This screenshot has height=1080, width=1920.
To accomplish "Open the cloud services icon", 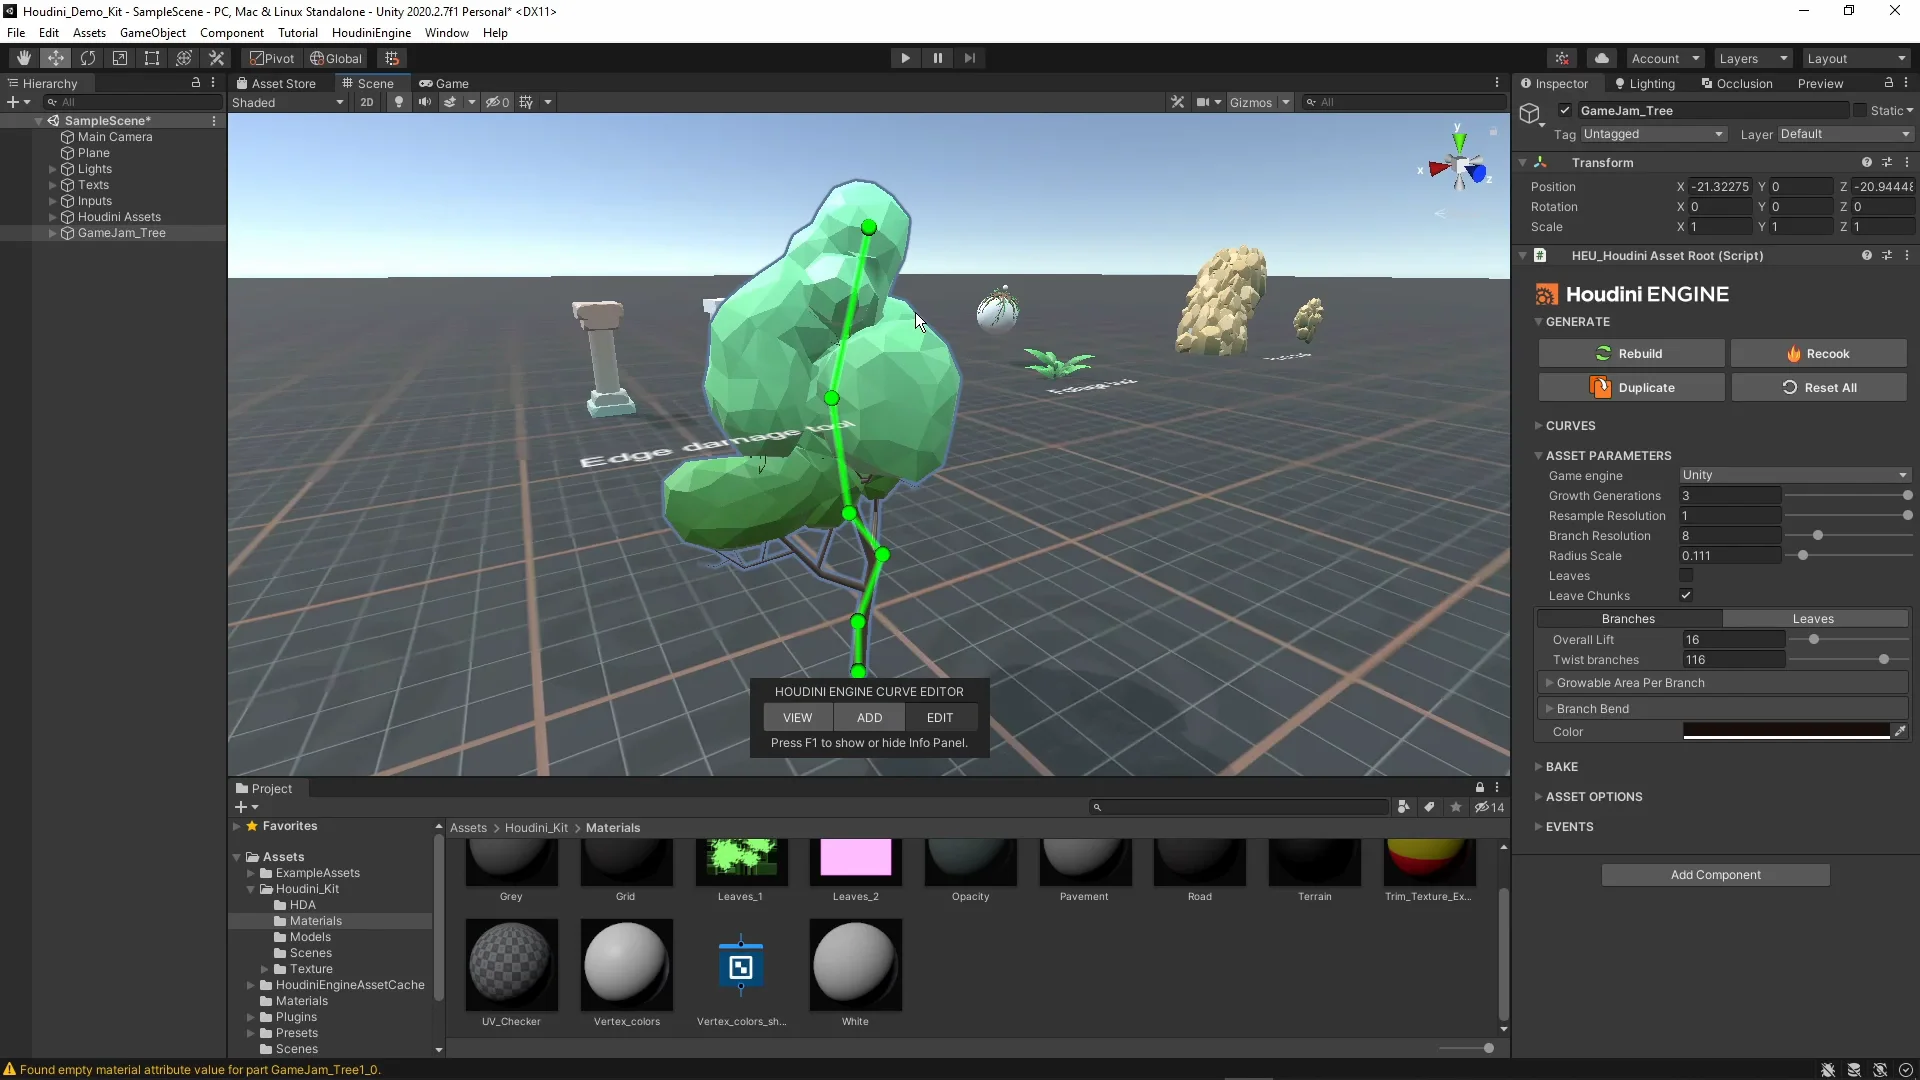I will (1601, 58).
